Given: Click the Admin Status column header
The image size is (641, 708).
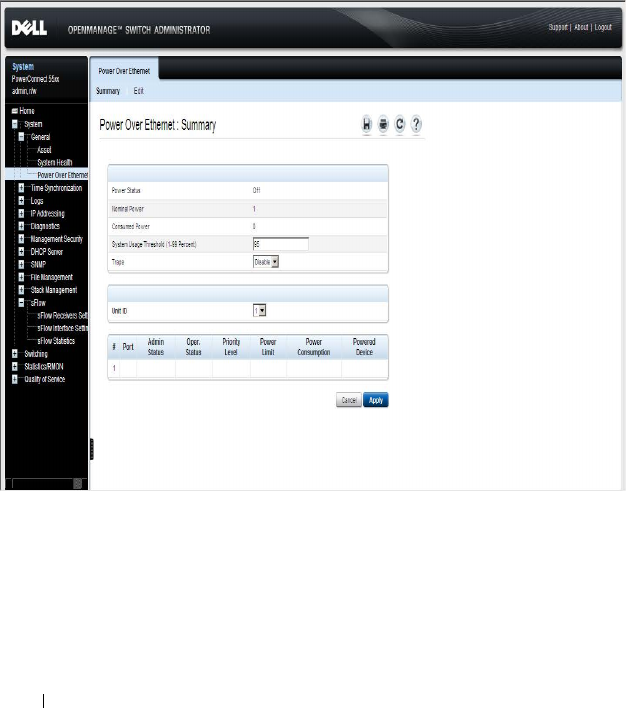Looking at the screenshot, I should point(156,347).
